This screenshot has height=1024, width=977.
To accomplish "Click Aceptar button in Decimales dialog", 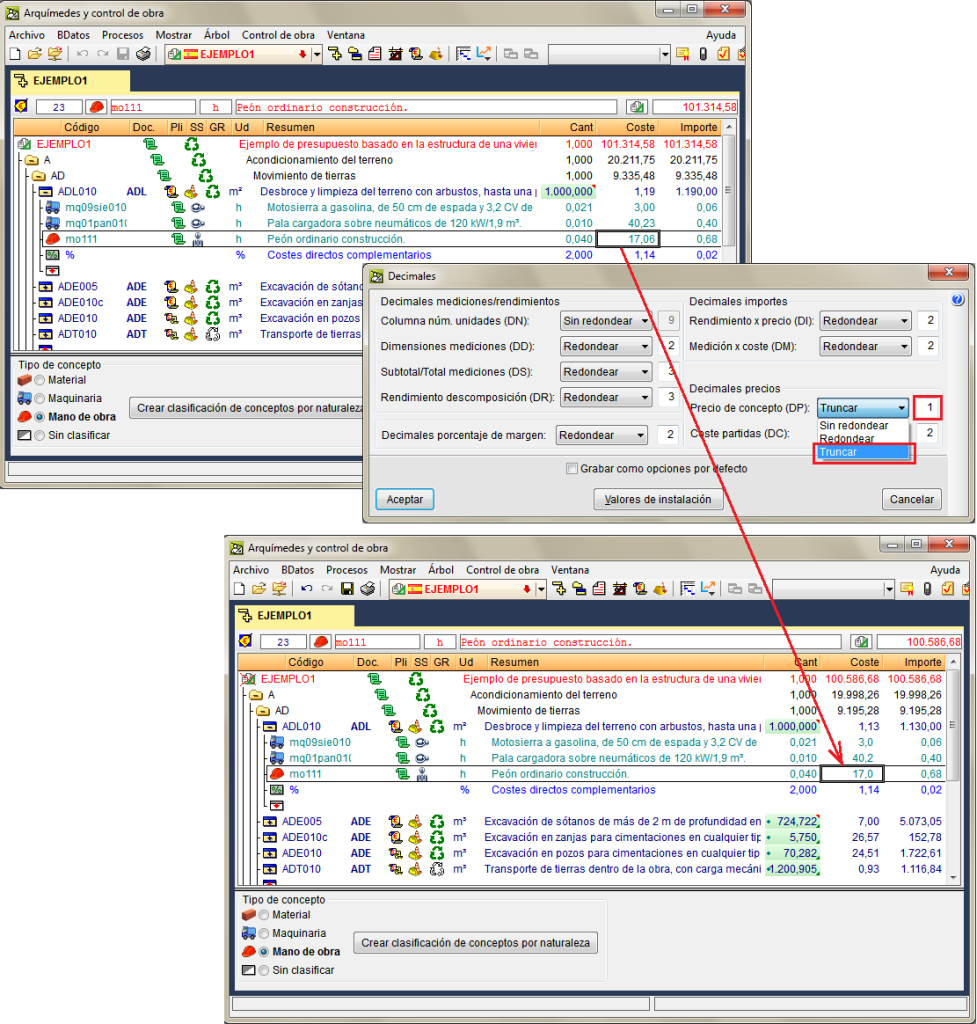I will pos(405,499).
